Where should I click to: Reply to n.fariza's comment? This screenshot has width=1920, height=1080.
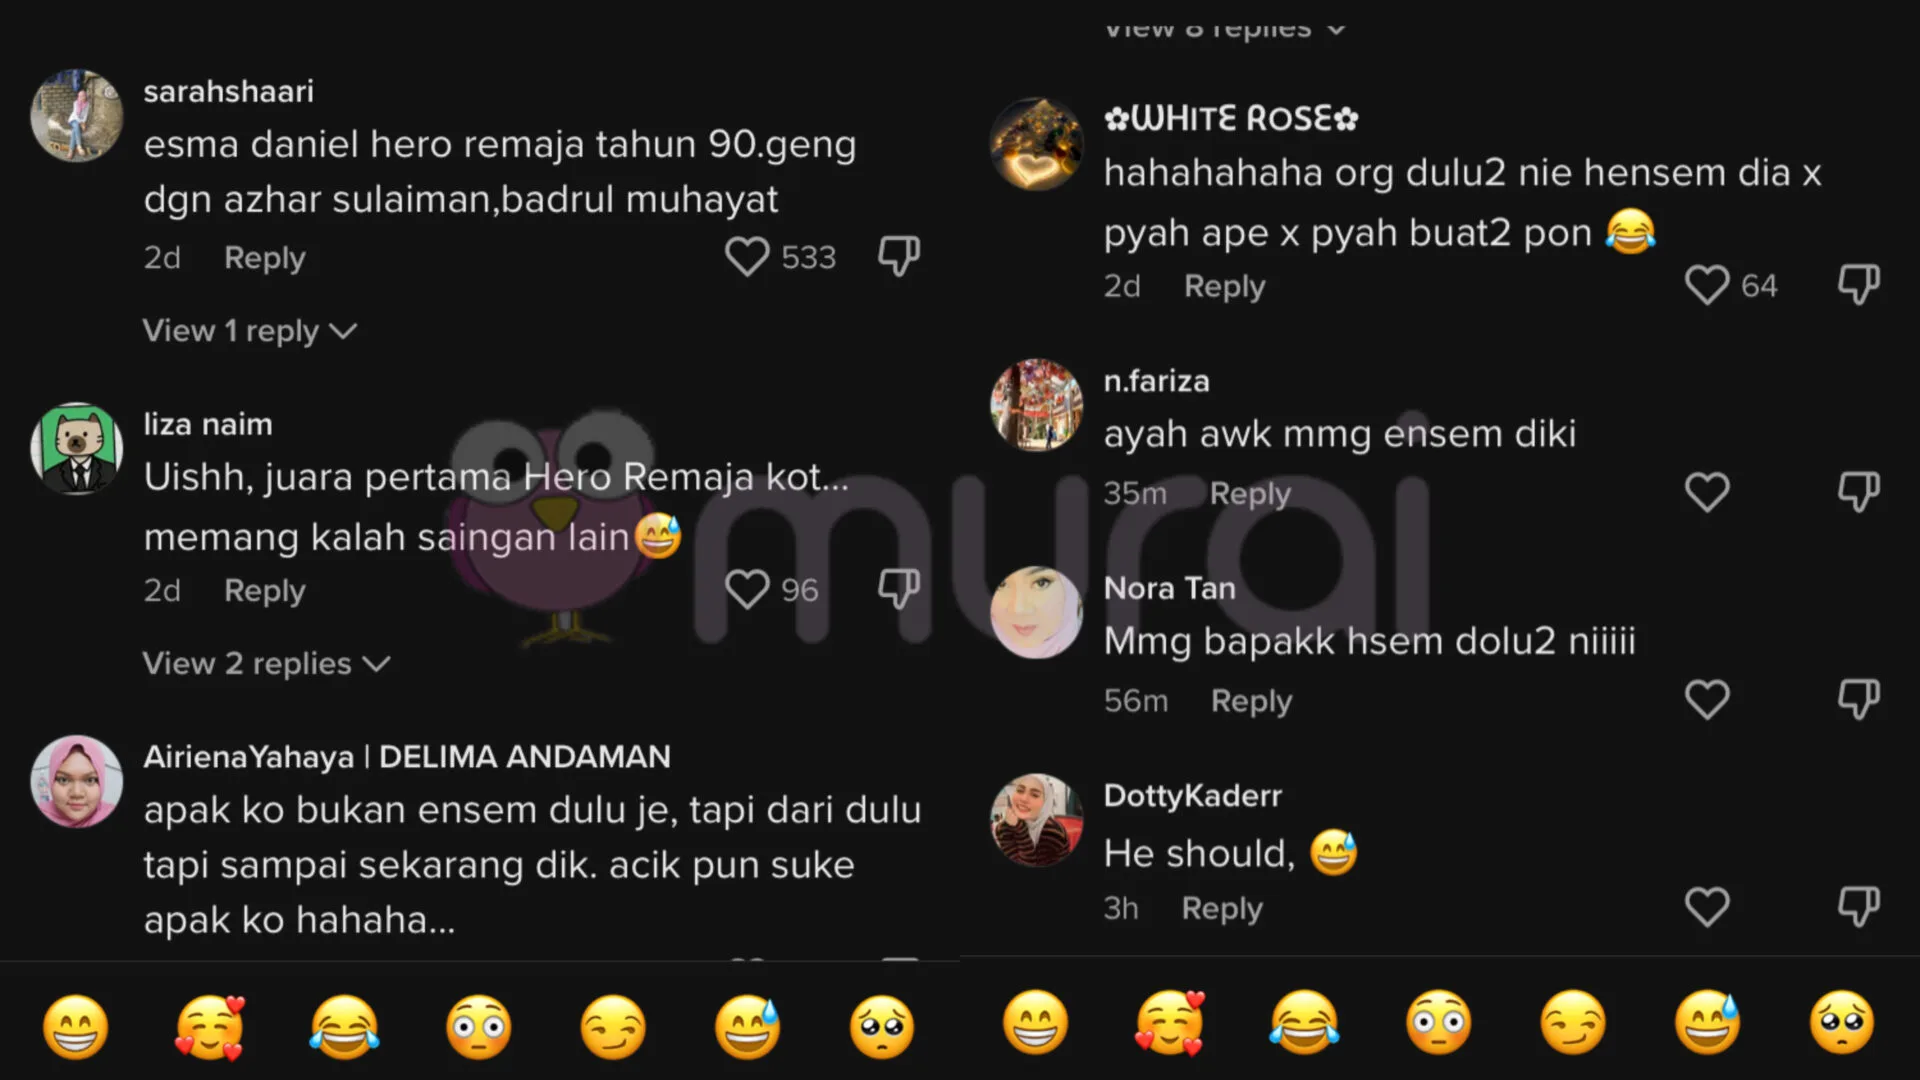pyautogui.click(x=1250, y=493)
